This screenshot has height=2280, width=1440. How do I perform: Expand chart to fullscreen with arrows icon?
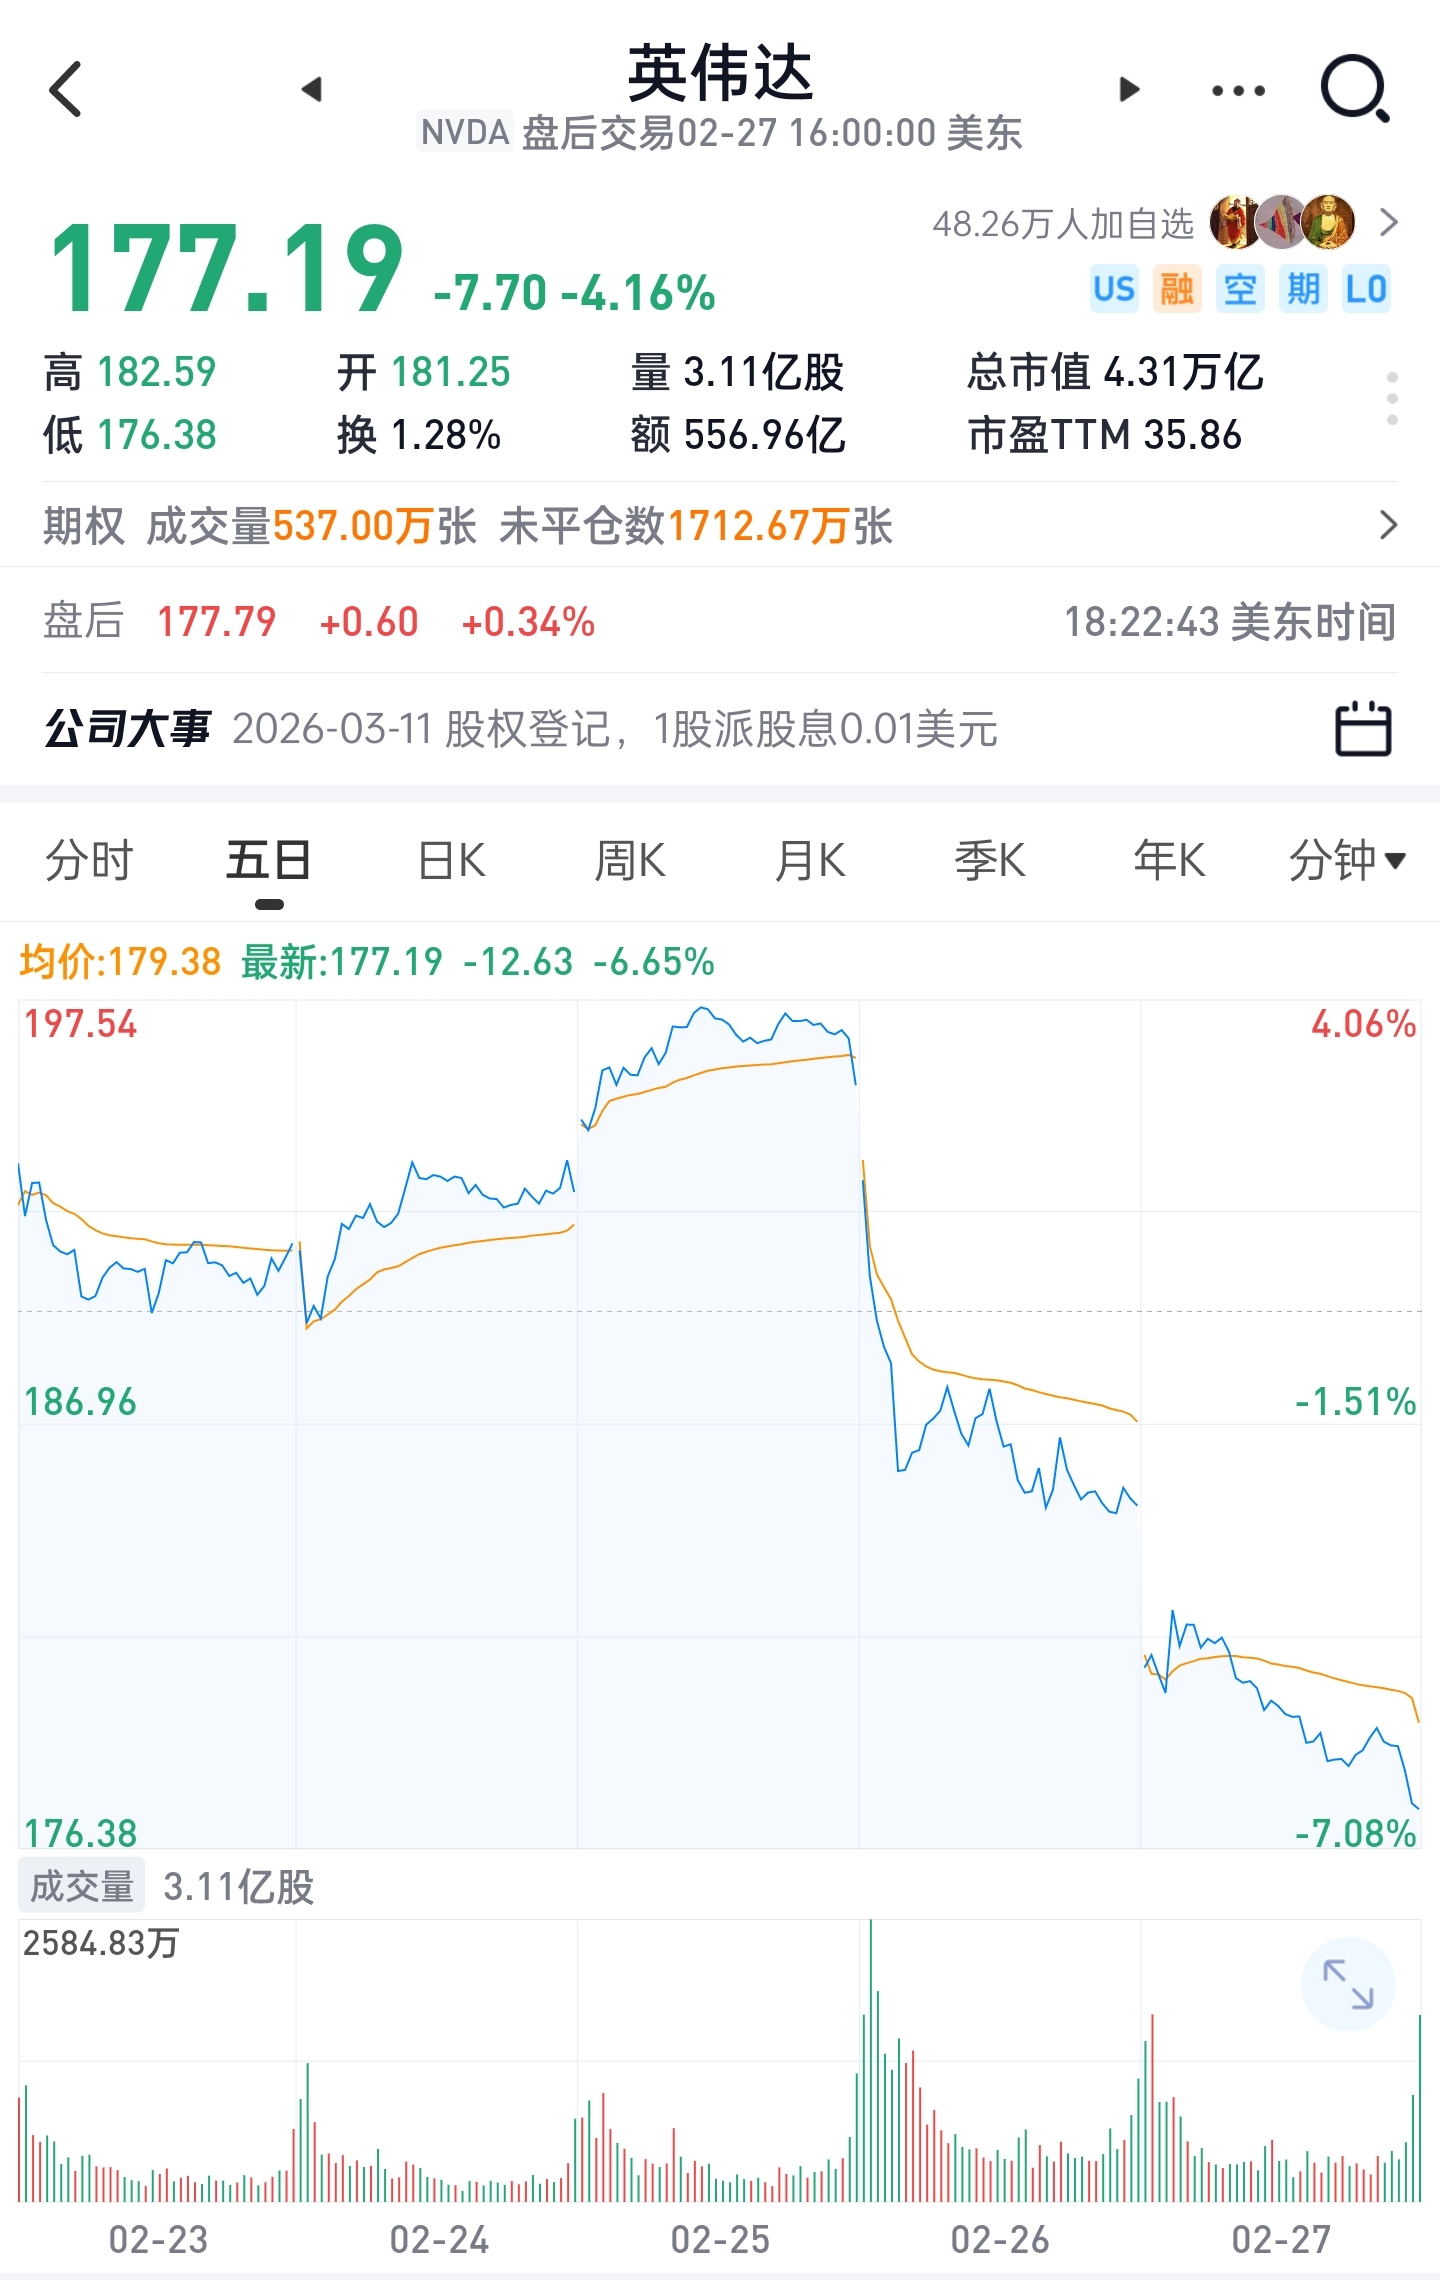point(1348,1984)
